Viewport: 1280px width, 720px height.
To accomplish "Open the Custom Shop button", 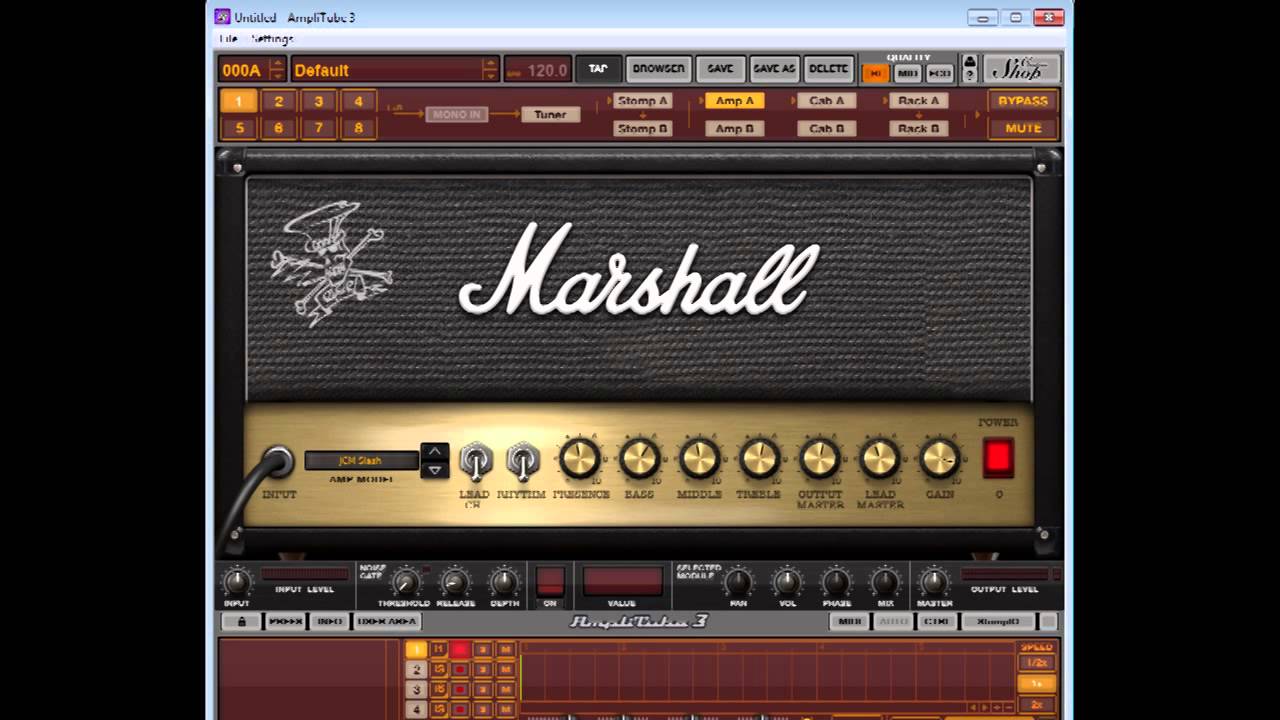I will coord(1021,69).
